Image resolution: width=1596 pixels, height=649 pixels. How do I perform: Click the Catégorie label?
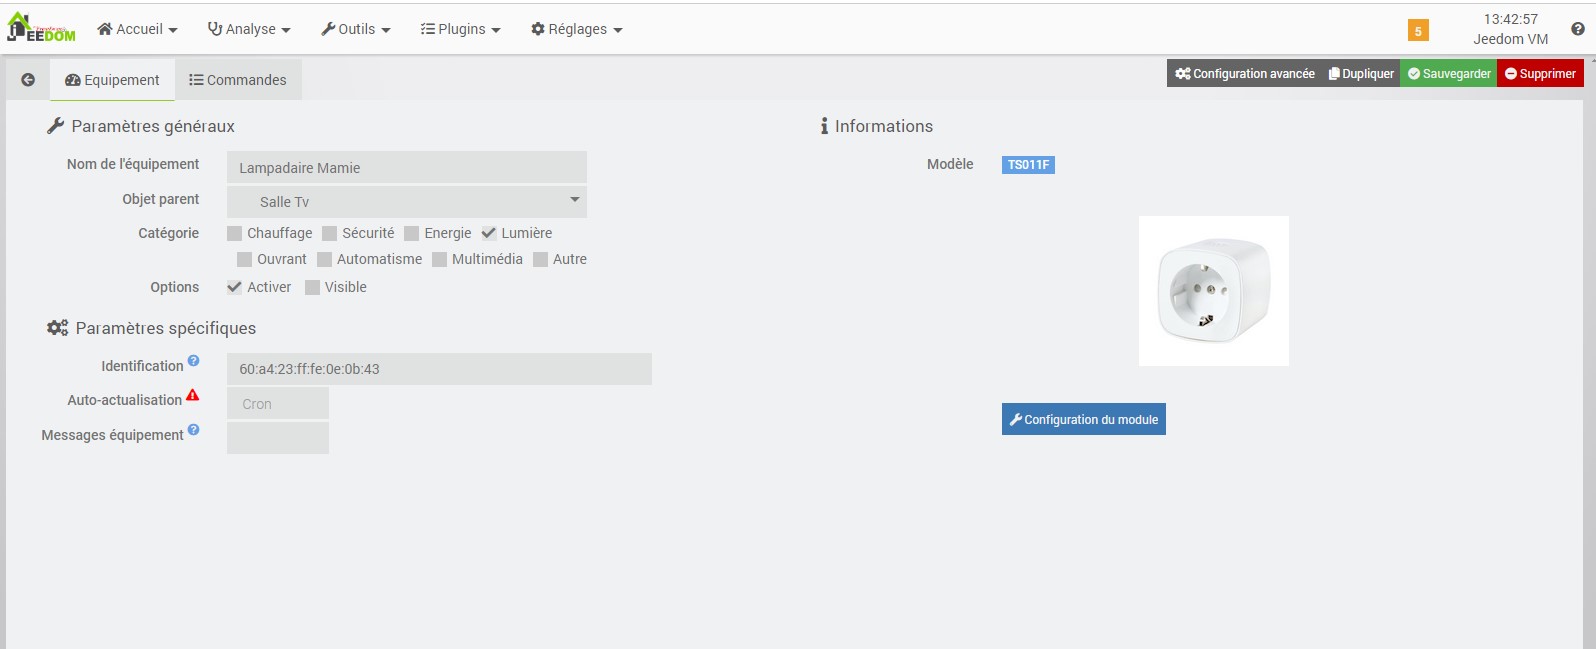coord(168,233)
